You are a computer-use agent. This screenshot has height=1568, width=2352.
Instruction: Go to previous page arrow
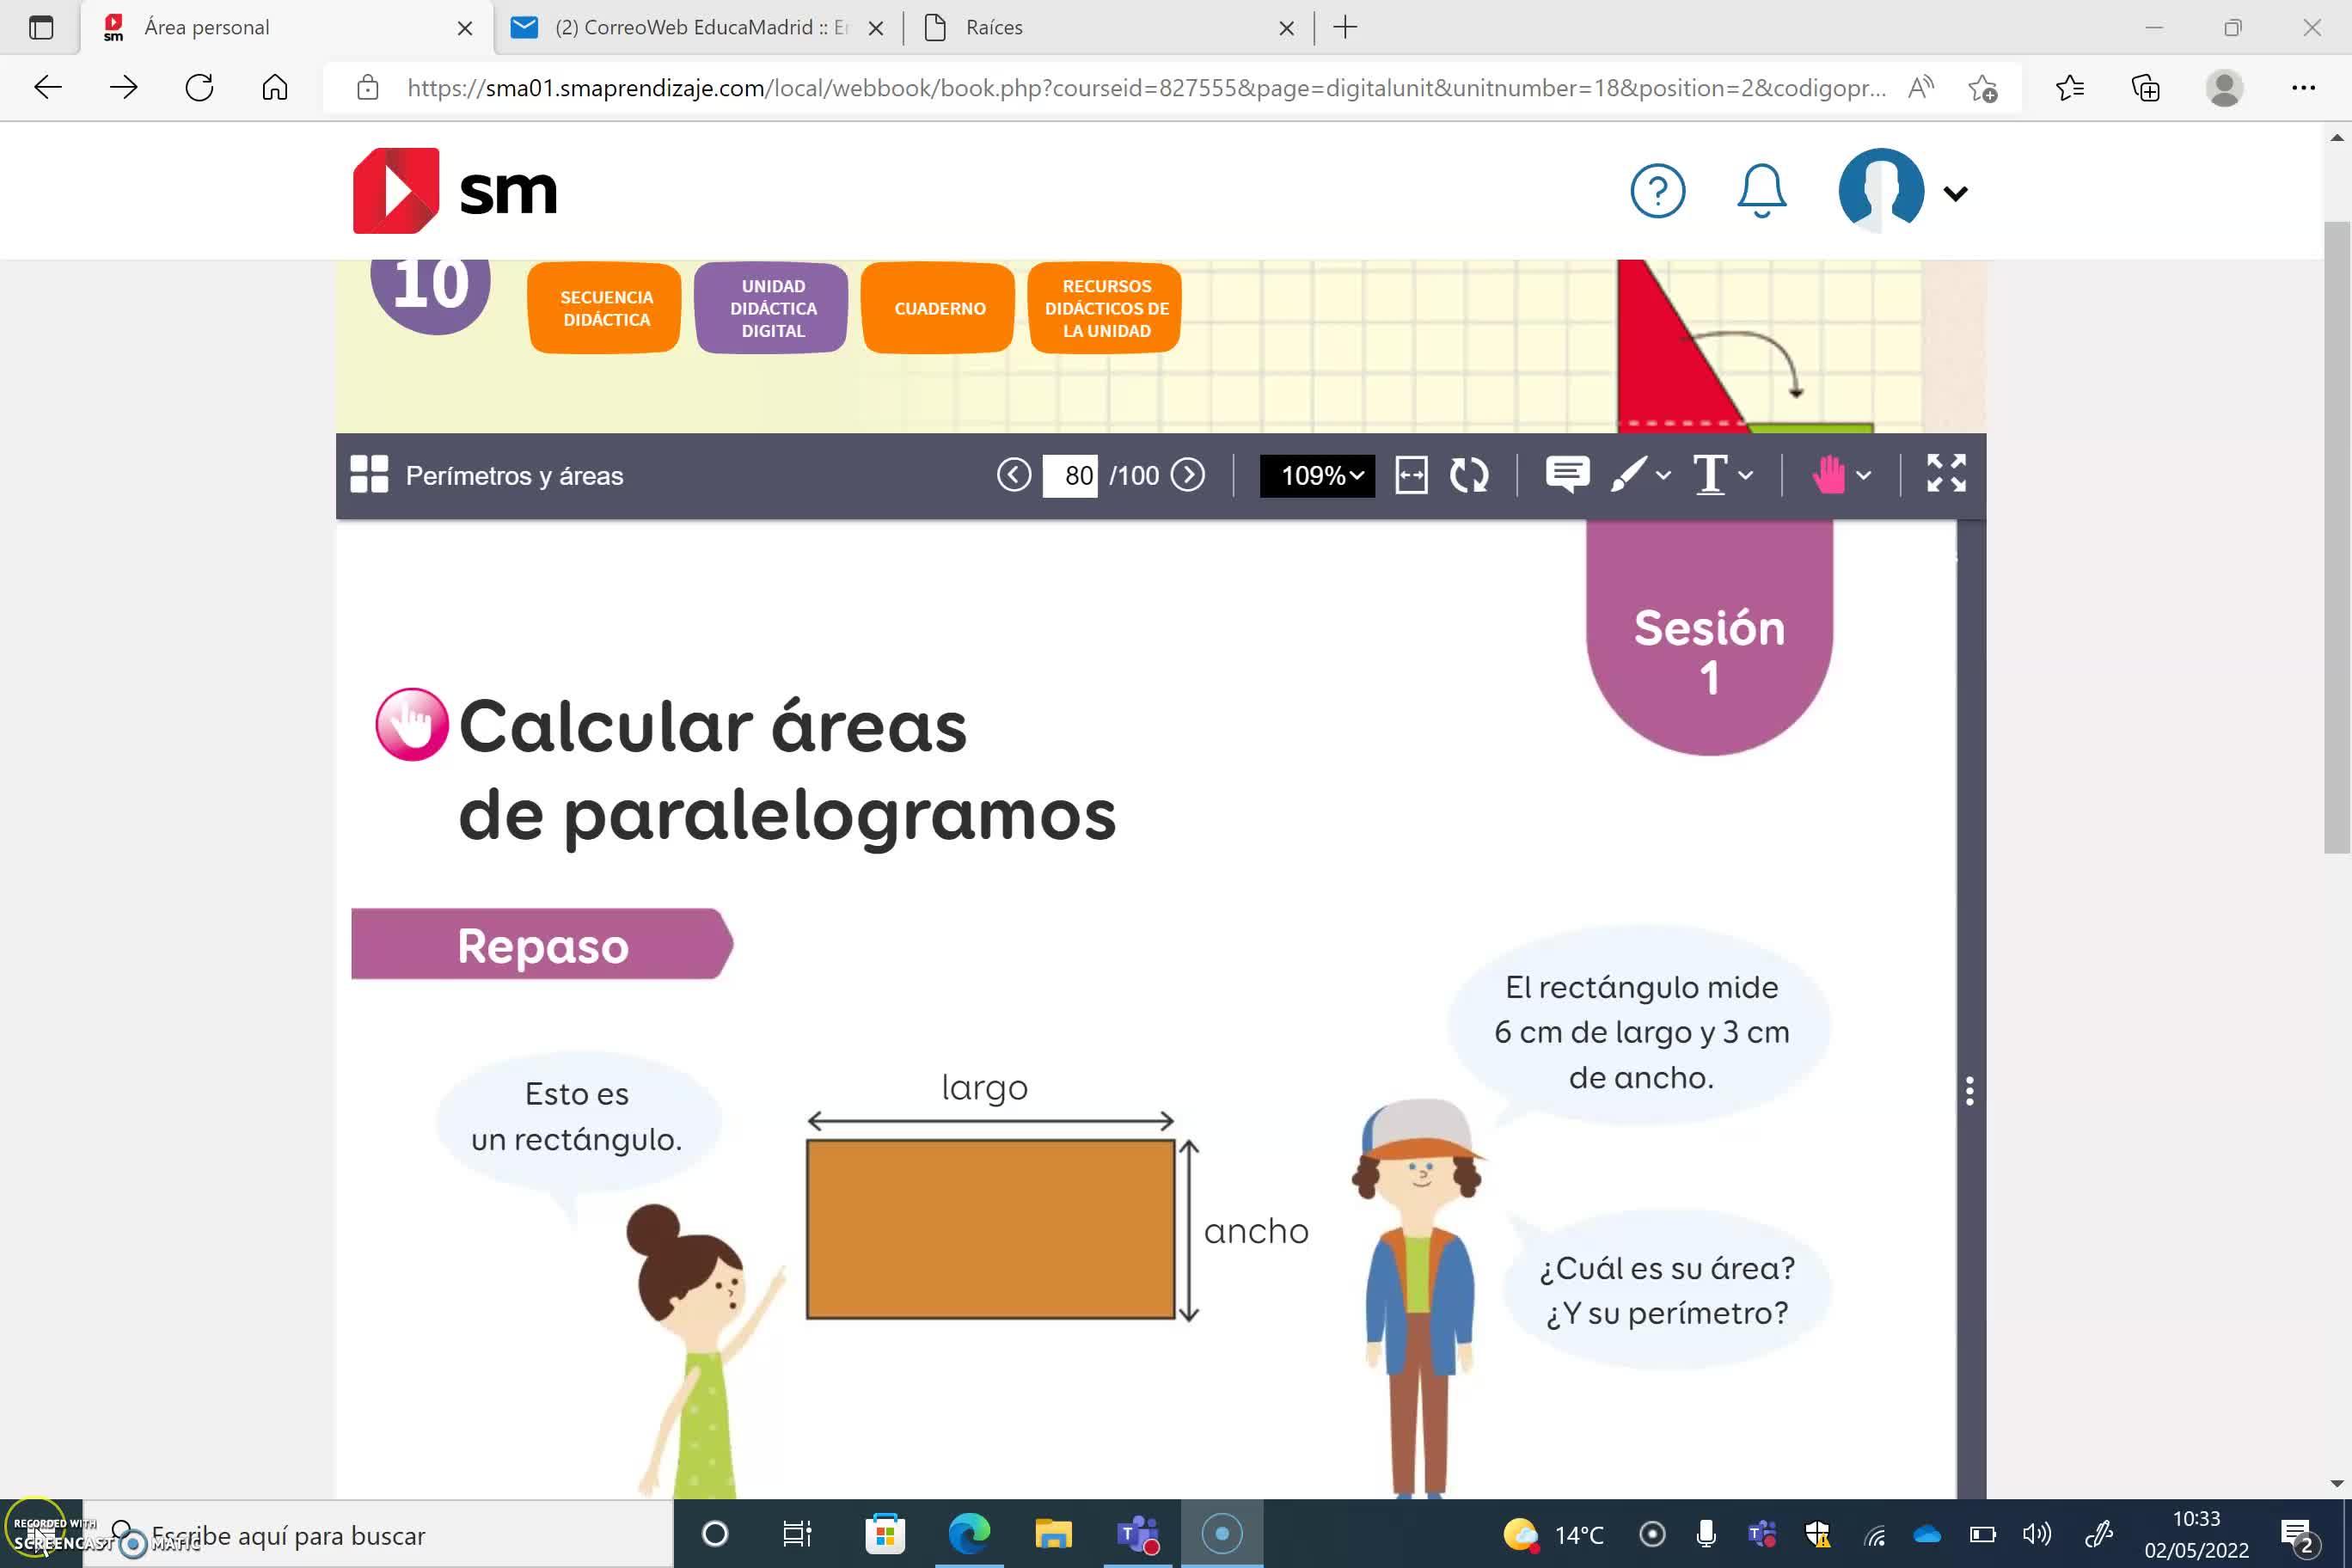[x=1013, y=475]
